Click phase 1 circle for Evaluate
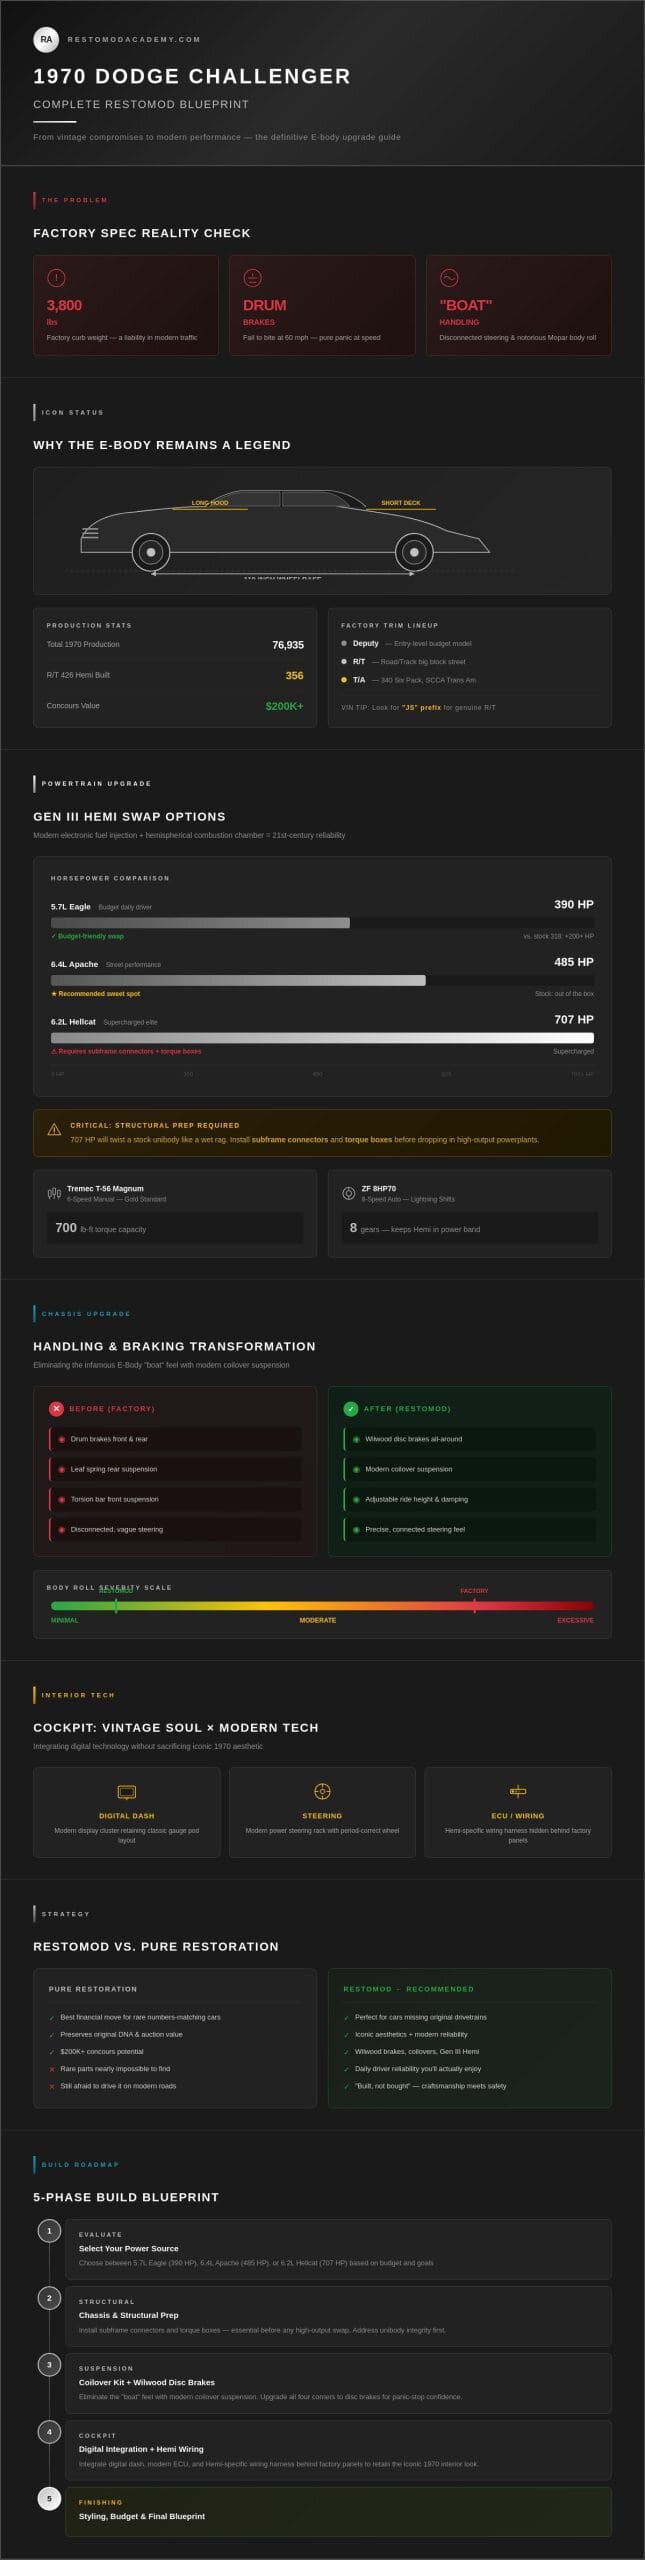 point(49,2231)
